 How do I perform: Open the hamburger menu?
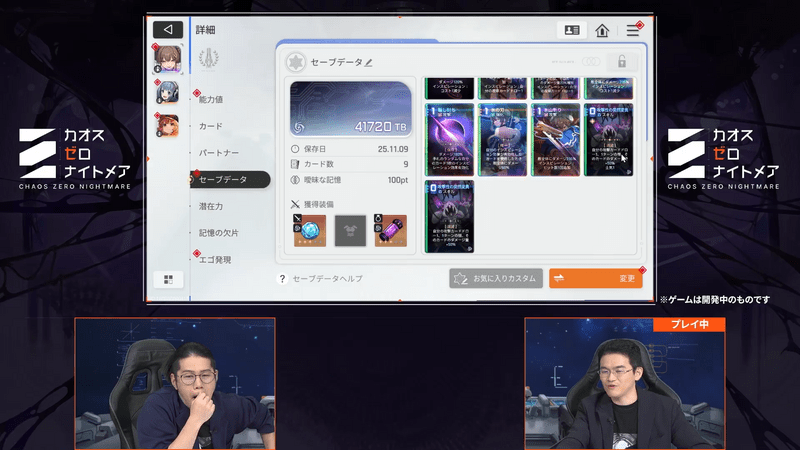(x=633, y=30)
